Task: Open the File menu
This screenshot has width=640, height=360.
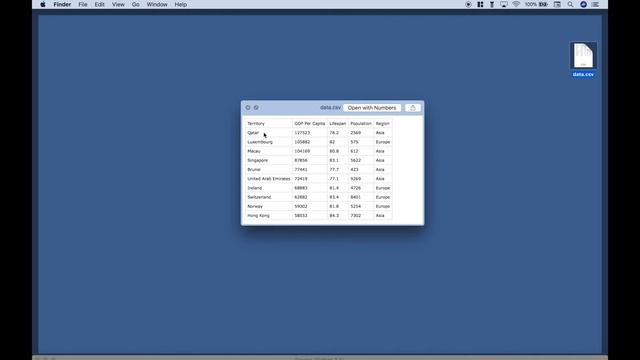Action: click(x=83, y=4)
